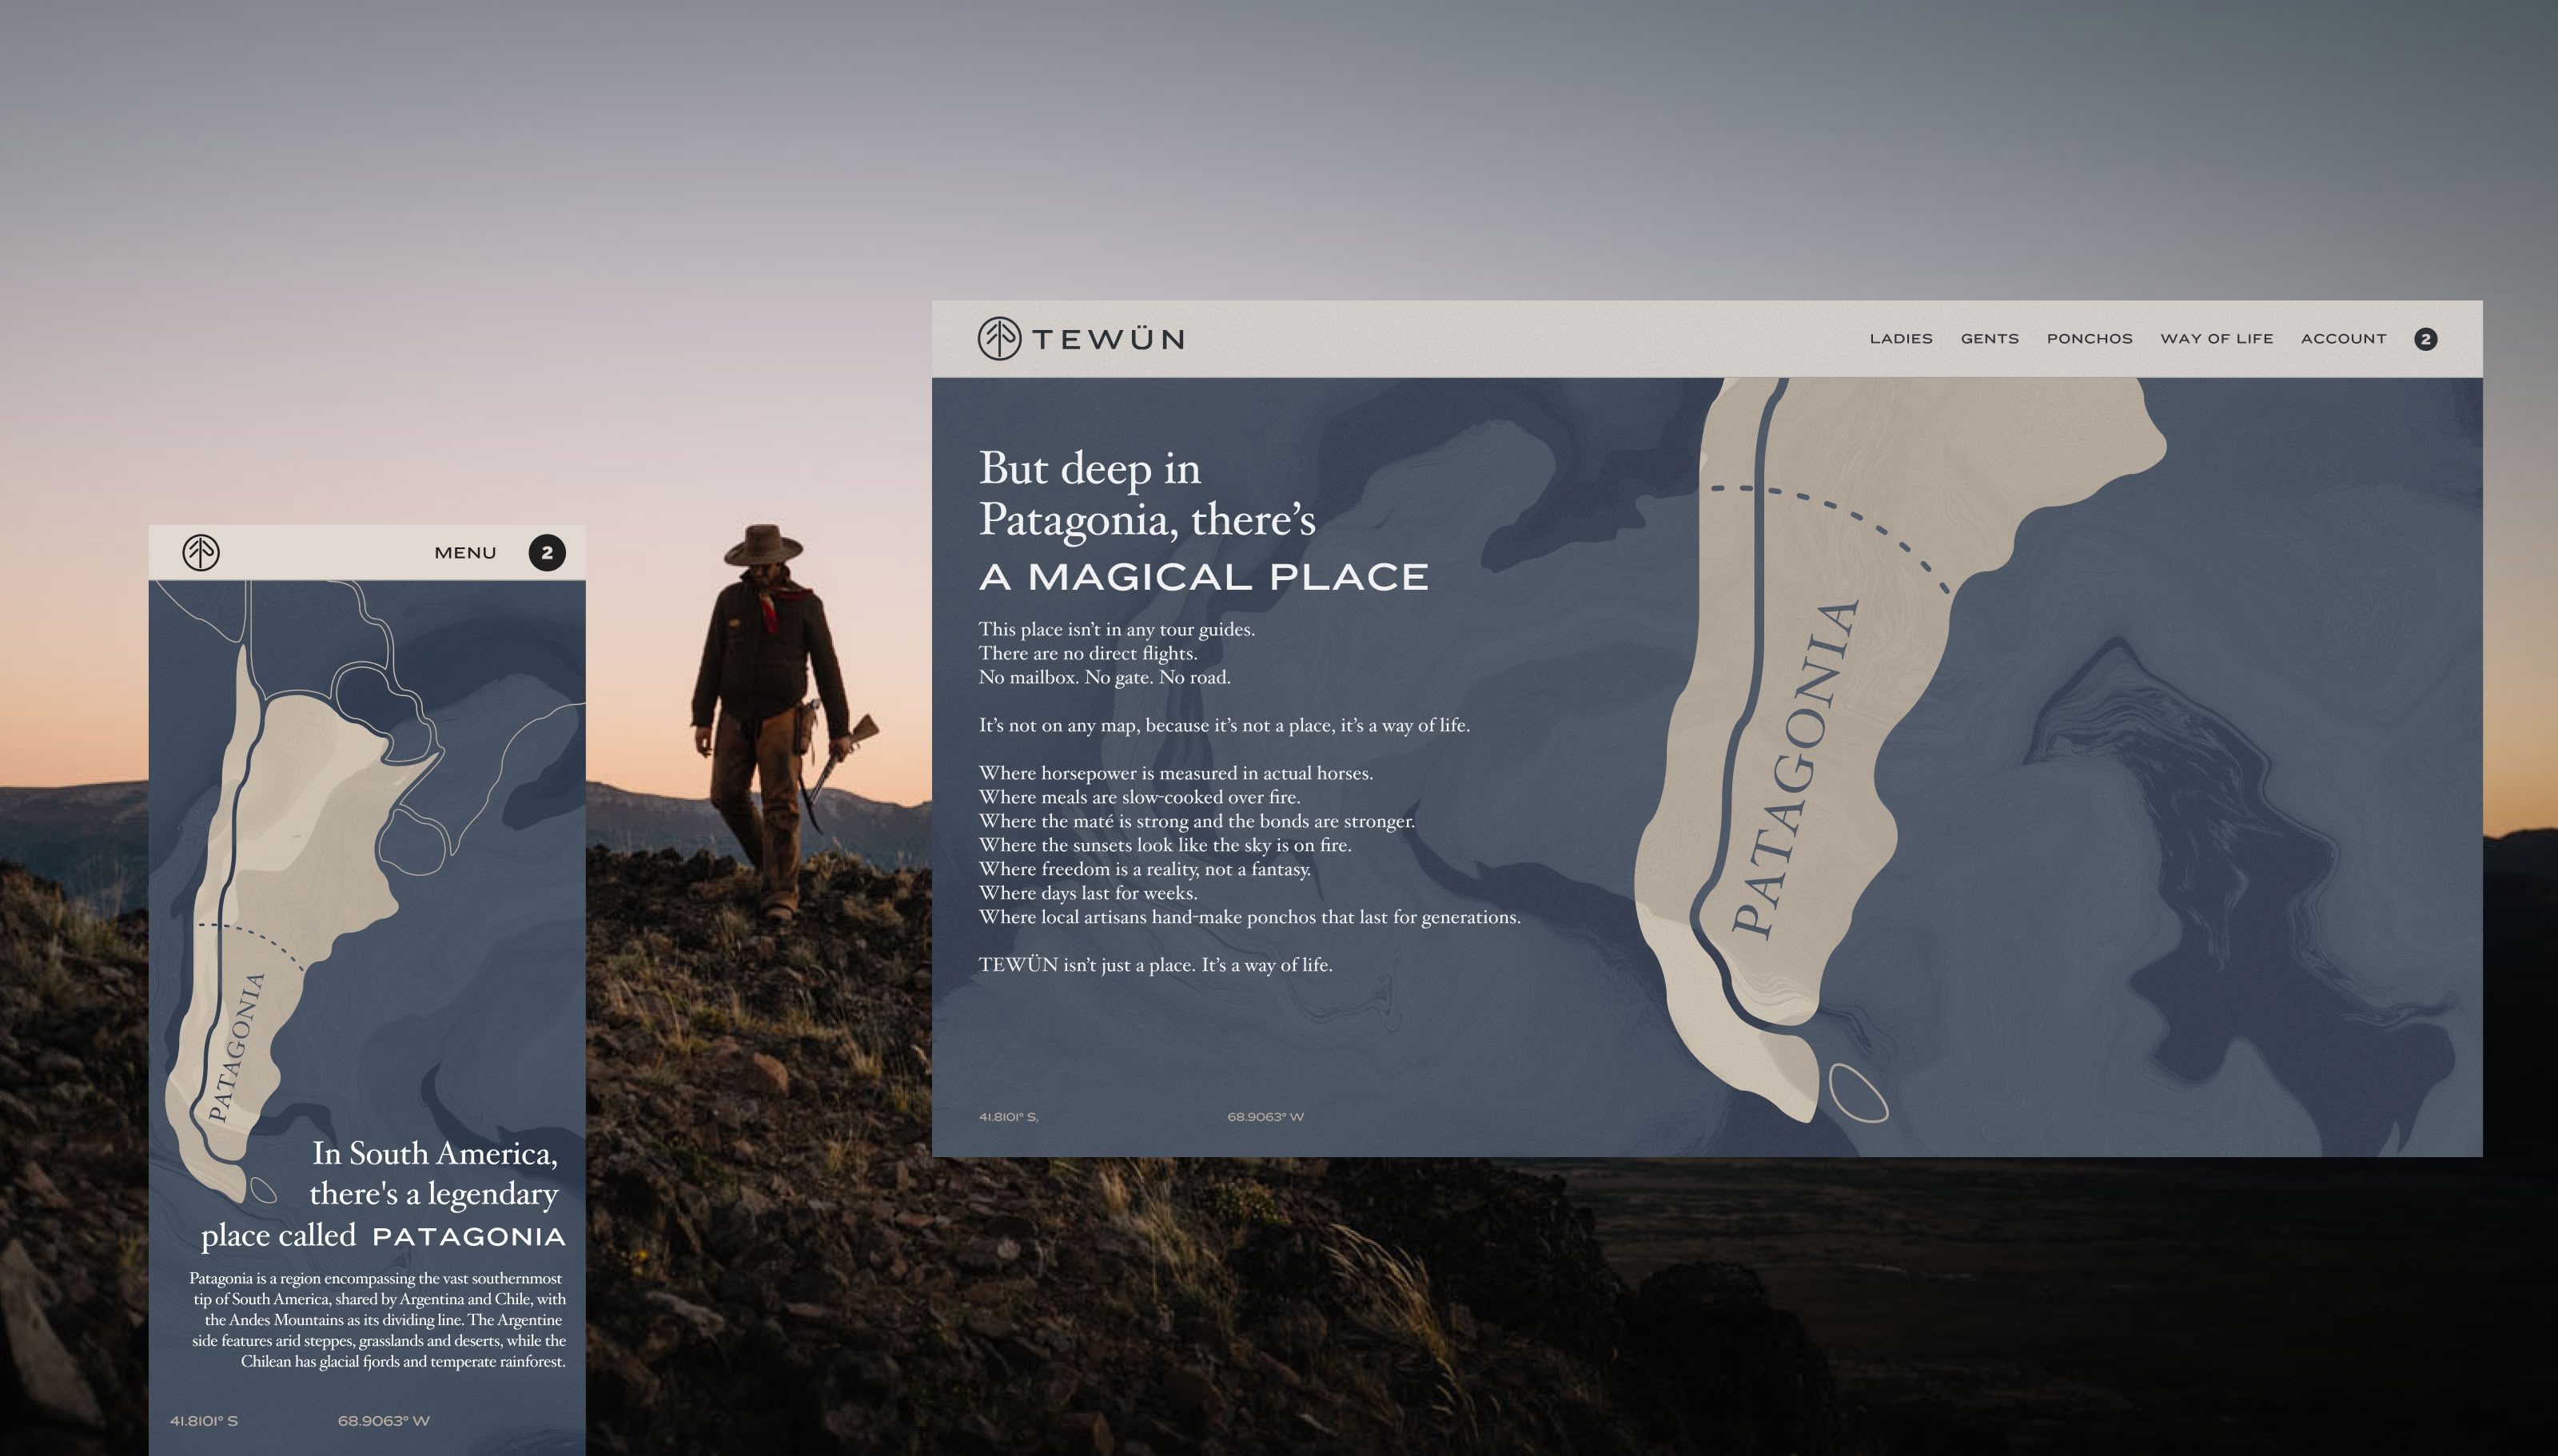Viewport: 2558px width, 1456px height.
Task: Click the mobile header tree logo icon
Action: coord(201,552)
